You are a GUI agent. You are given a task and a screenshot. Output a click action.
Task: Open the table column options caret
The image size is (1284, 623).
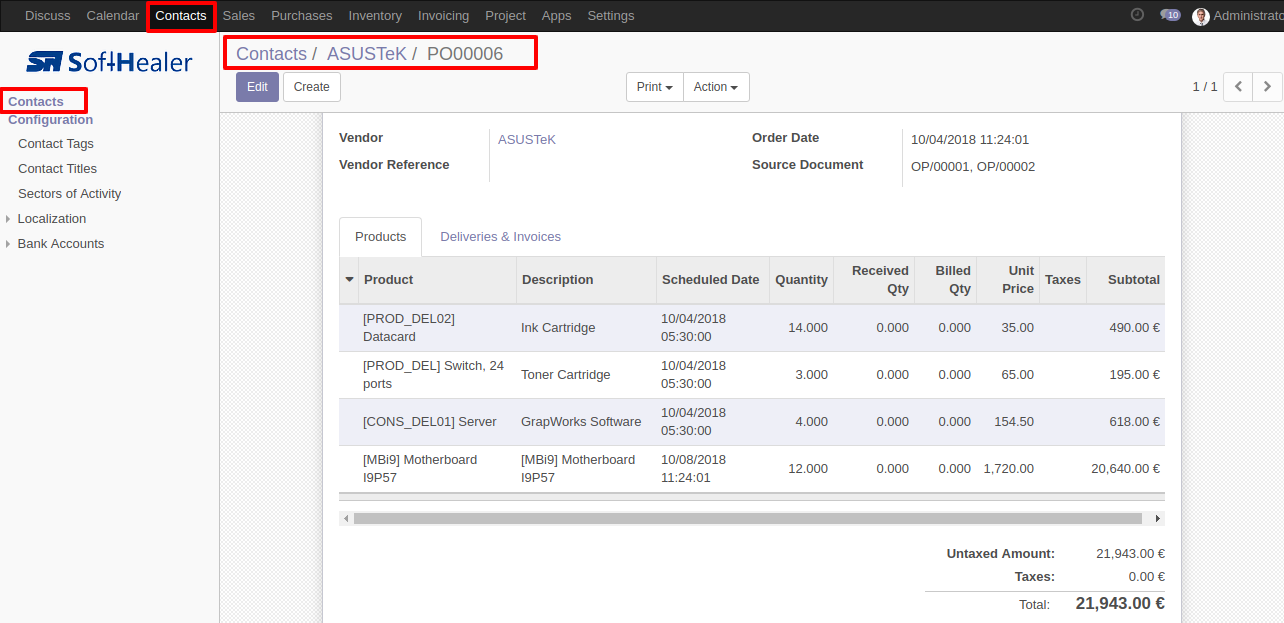click(x=349, y=280)
